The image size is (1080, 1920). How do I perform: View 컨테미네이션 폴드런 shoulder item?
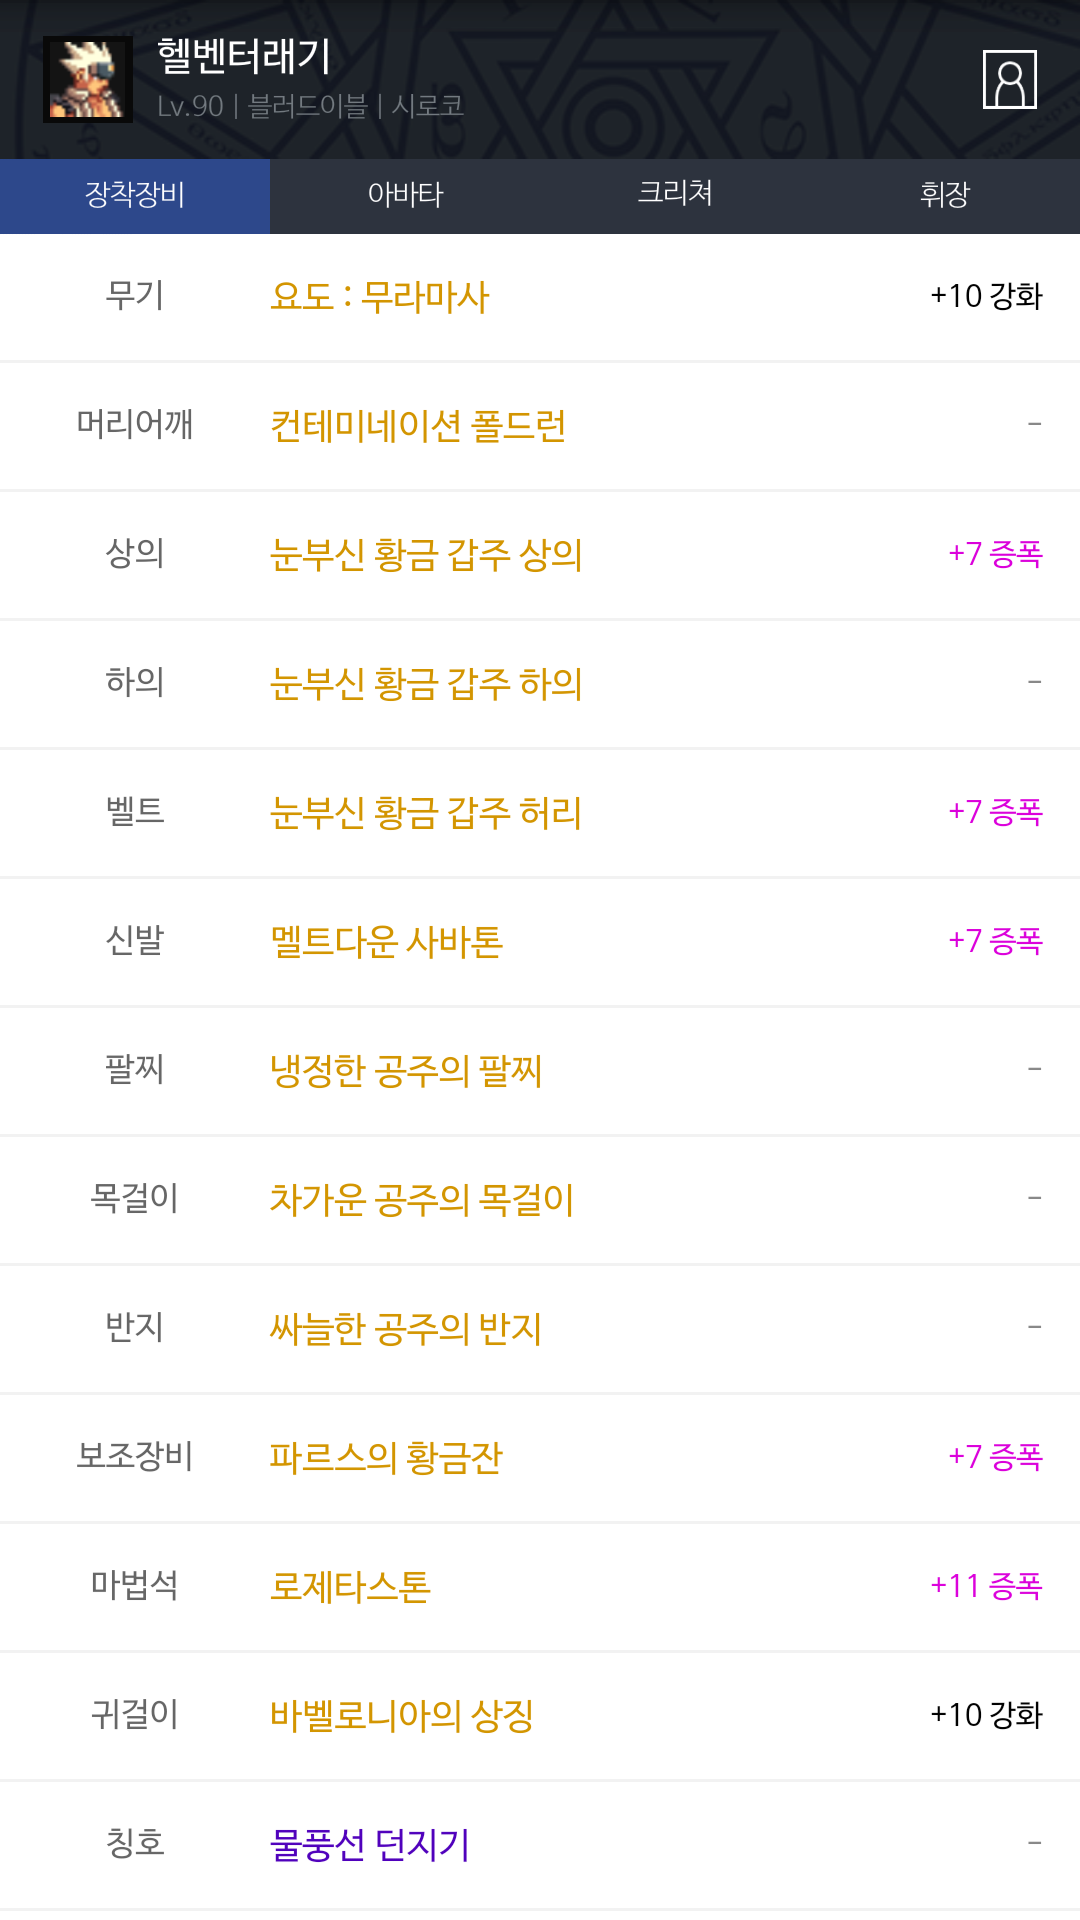418,426
